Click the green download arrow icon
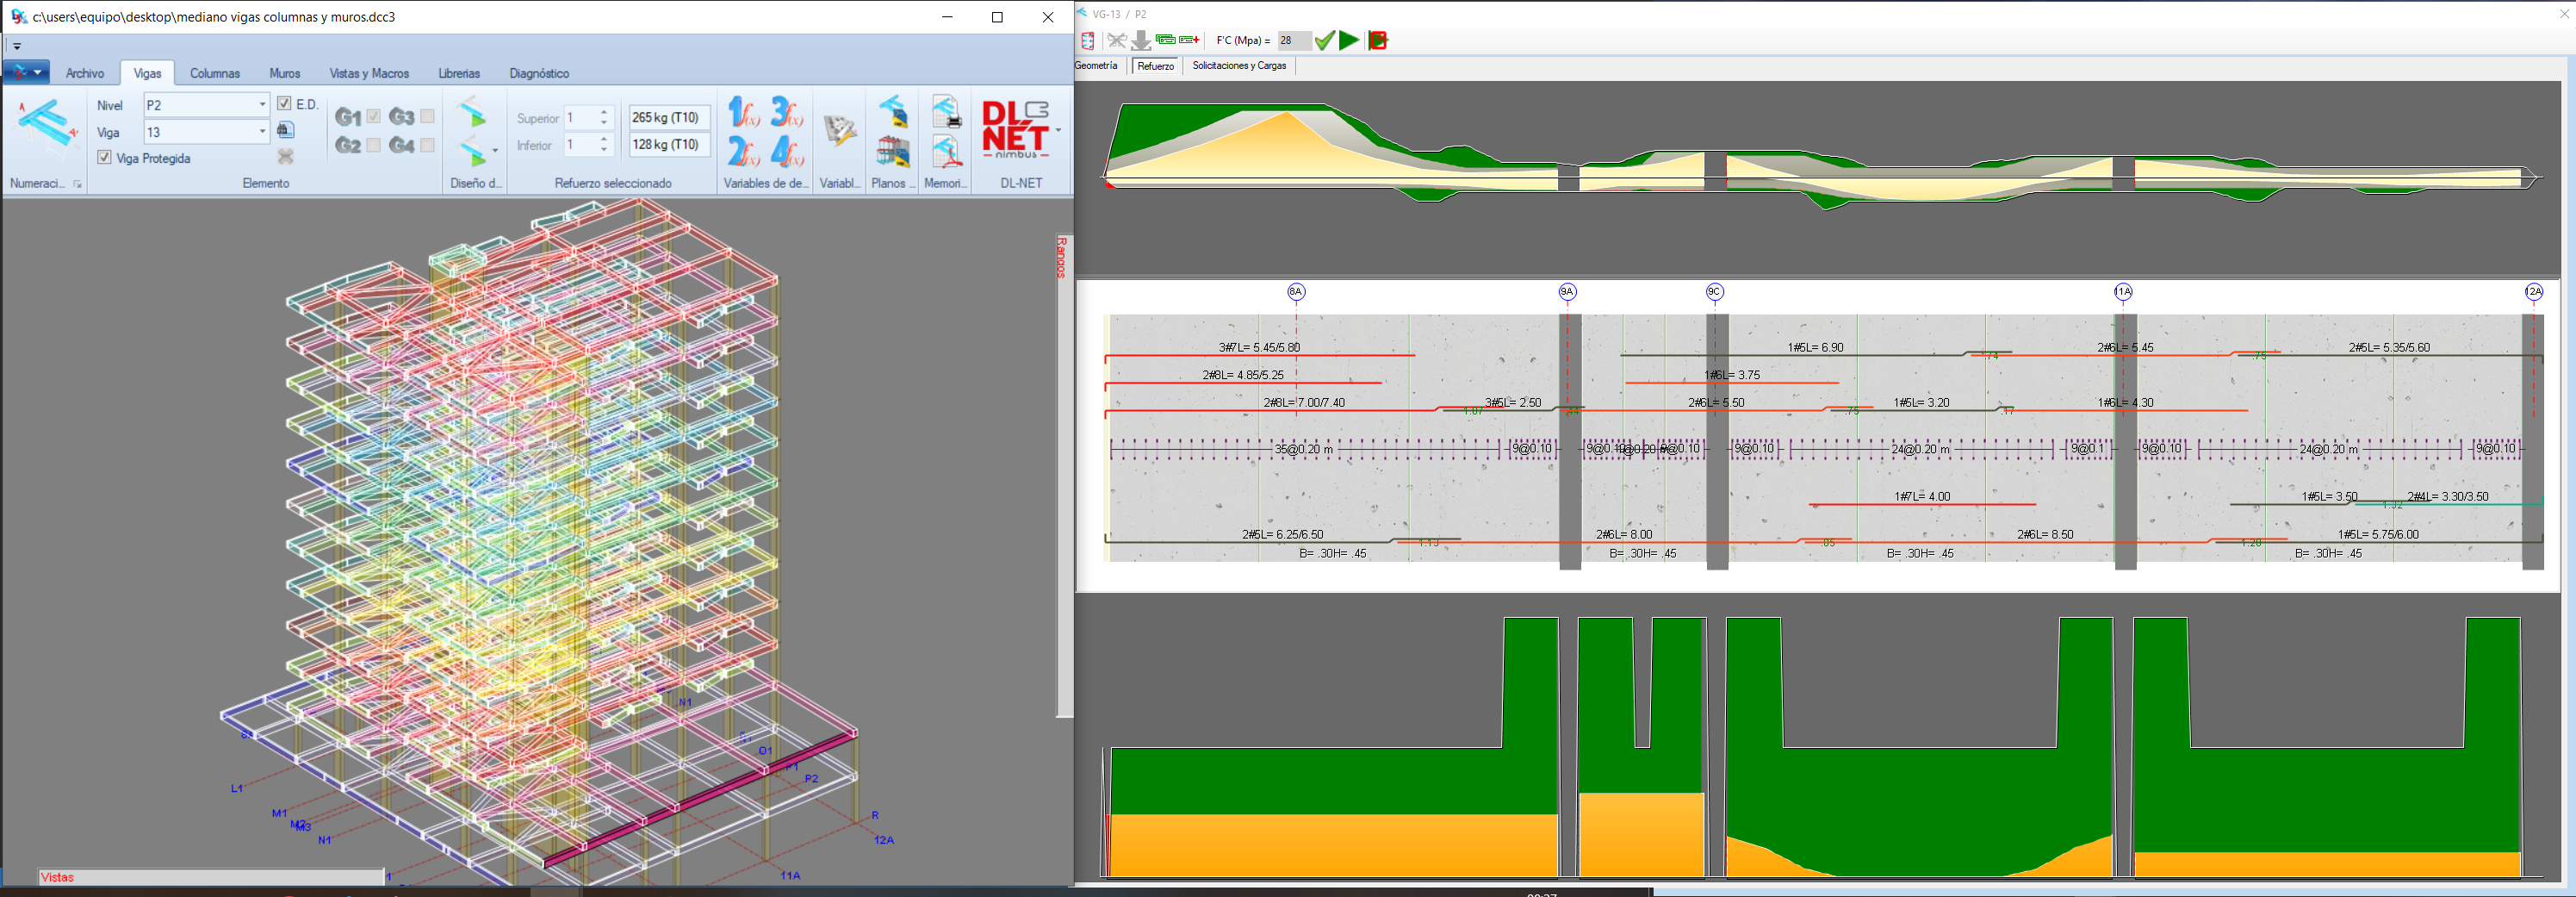The height and width of the screenshot is (897, 2576). 1142,41
